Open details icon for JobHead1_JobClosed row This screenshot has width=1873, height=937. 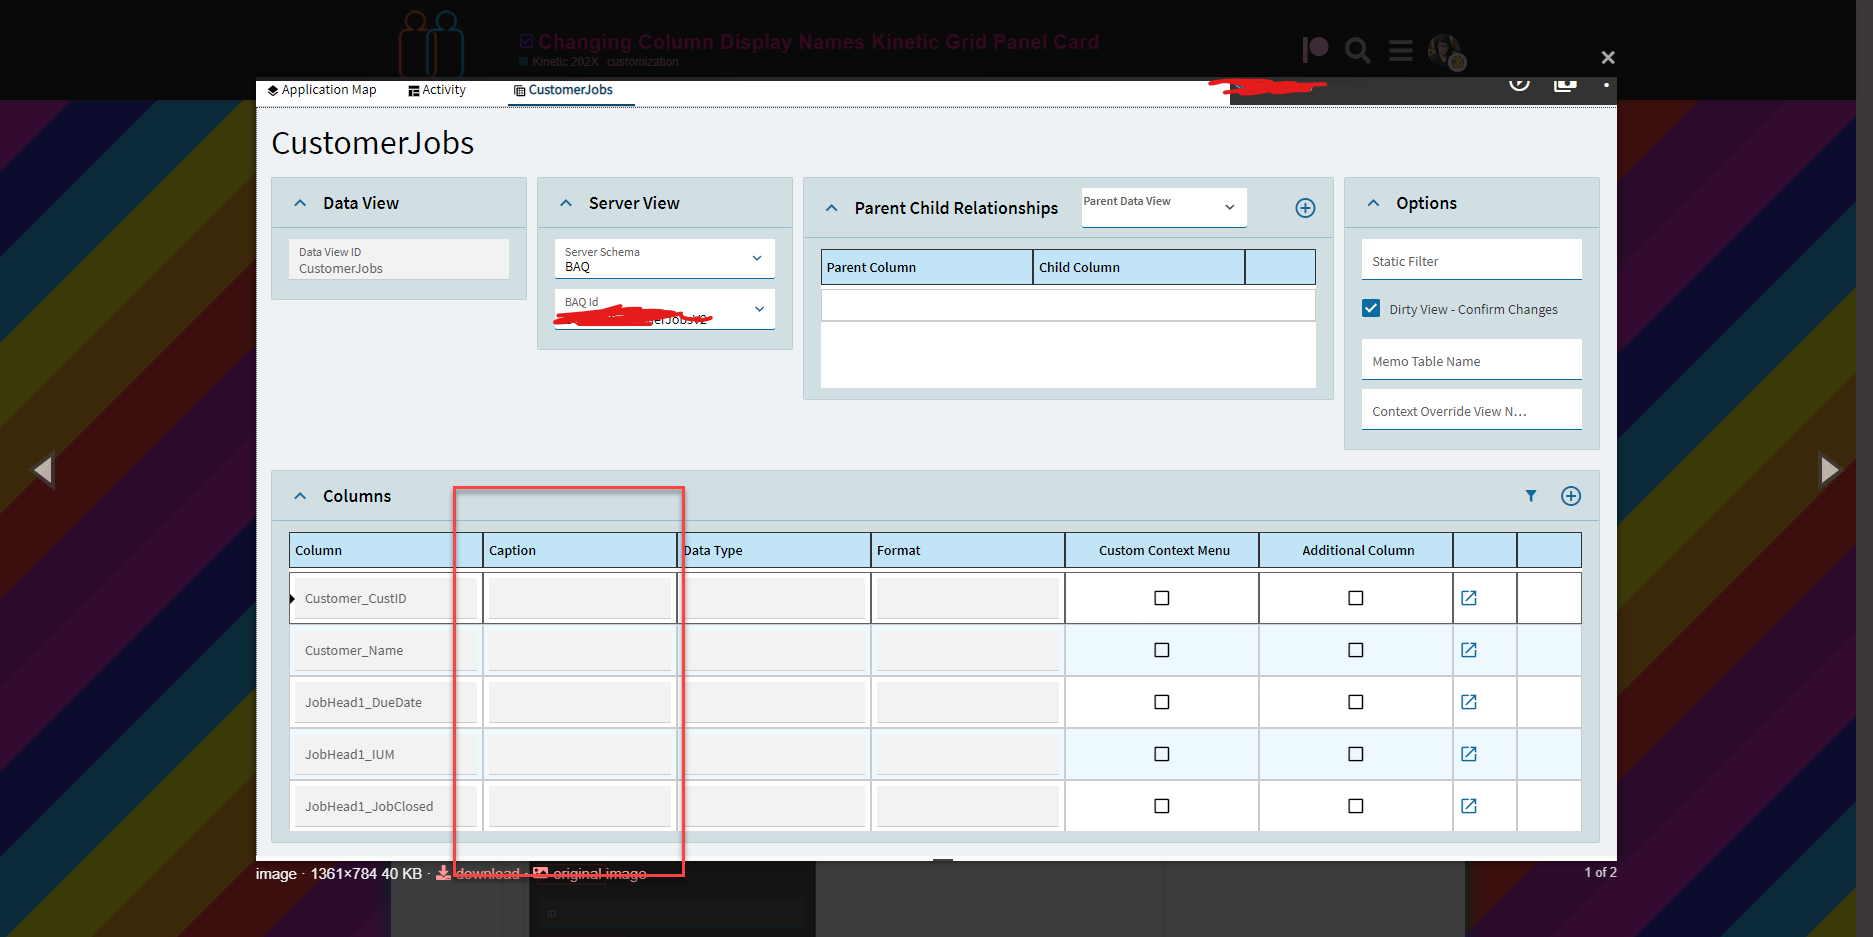tap(1469, 806)
